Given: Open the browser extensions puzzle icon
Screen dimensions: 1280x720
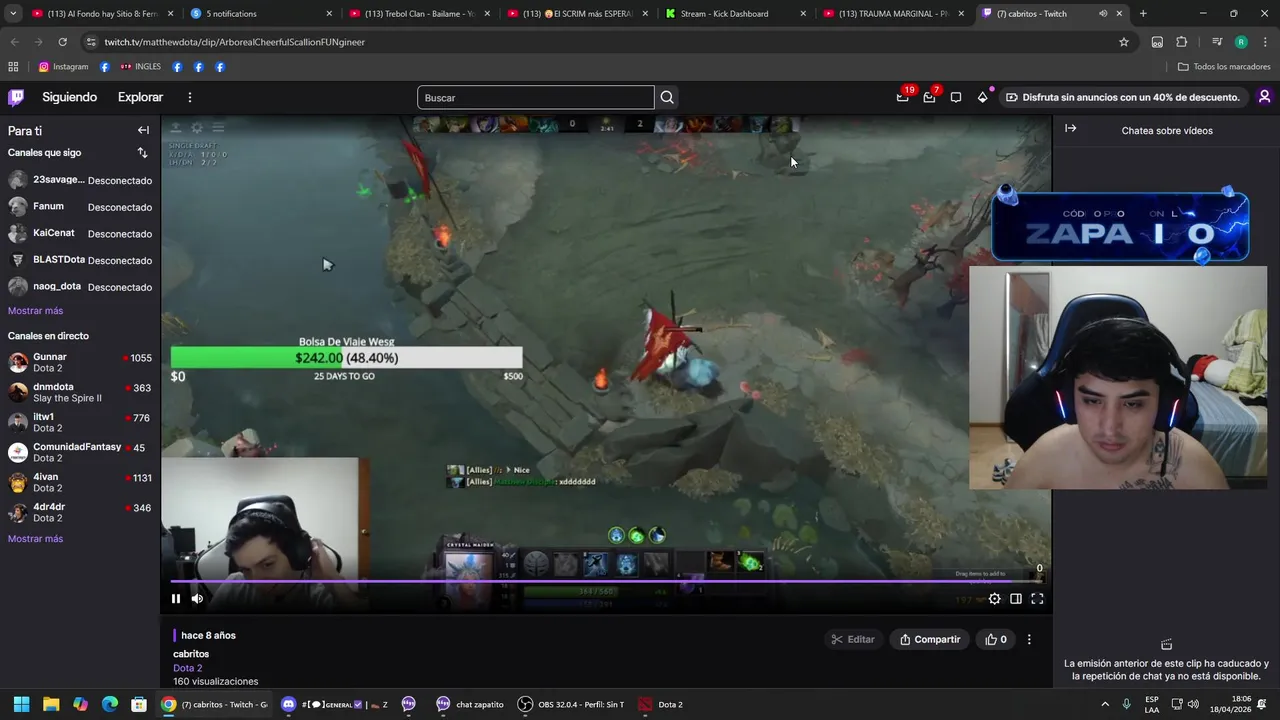Looking at the screenshot, I should [x=1182, y=42].
